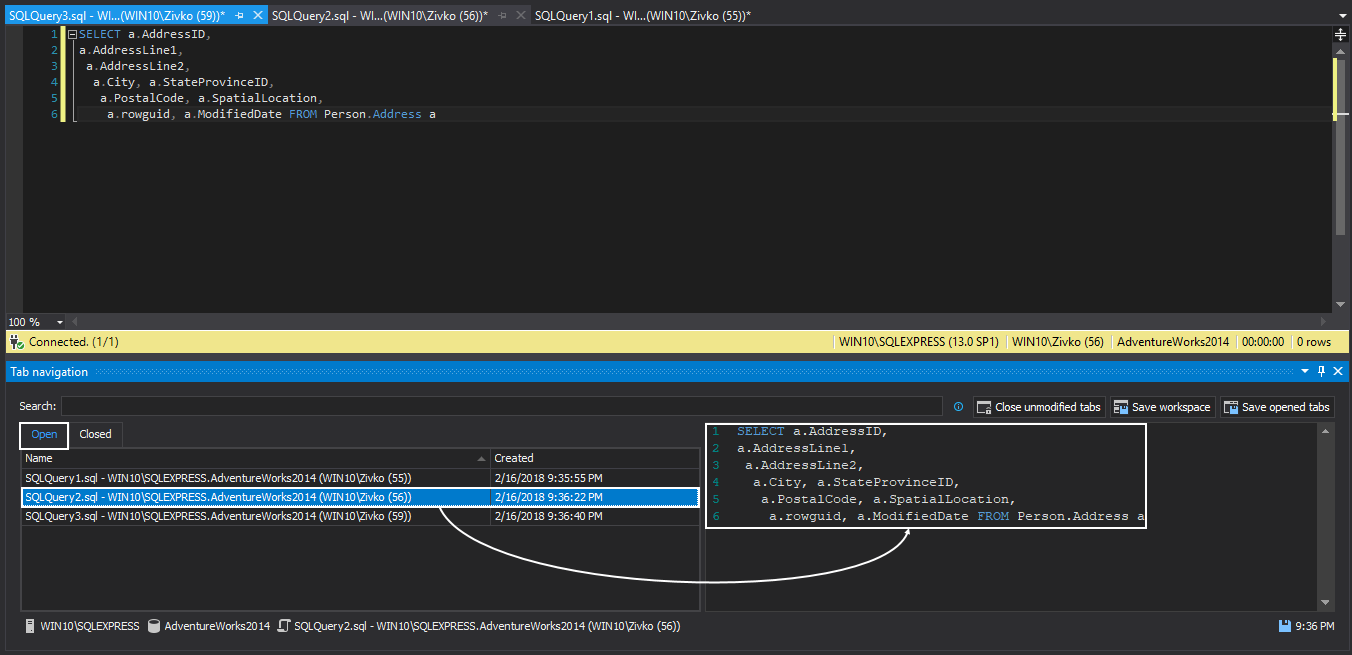Switch to the Closed tabs list
Image resolution: width=1352 pixels, height=655 pixels.
point(95,435)
